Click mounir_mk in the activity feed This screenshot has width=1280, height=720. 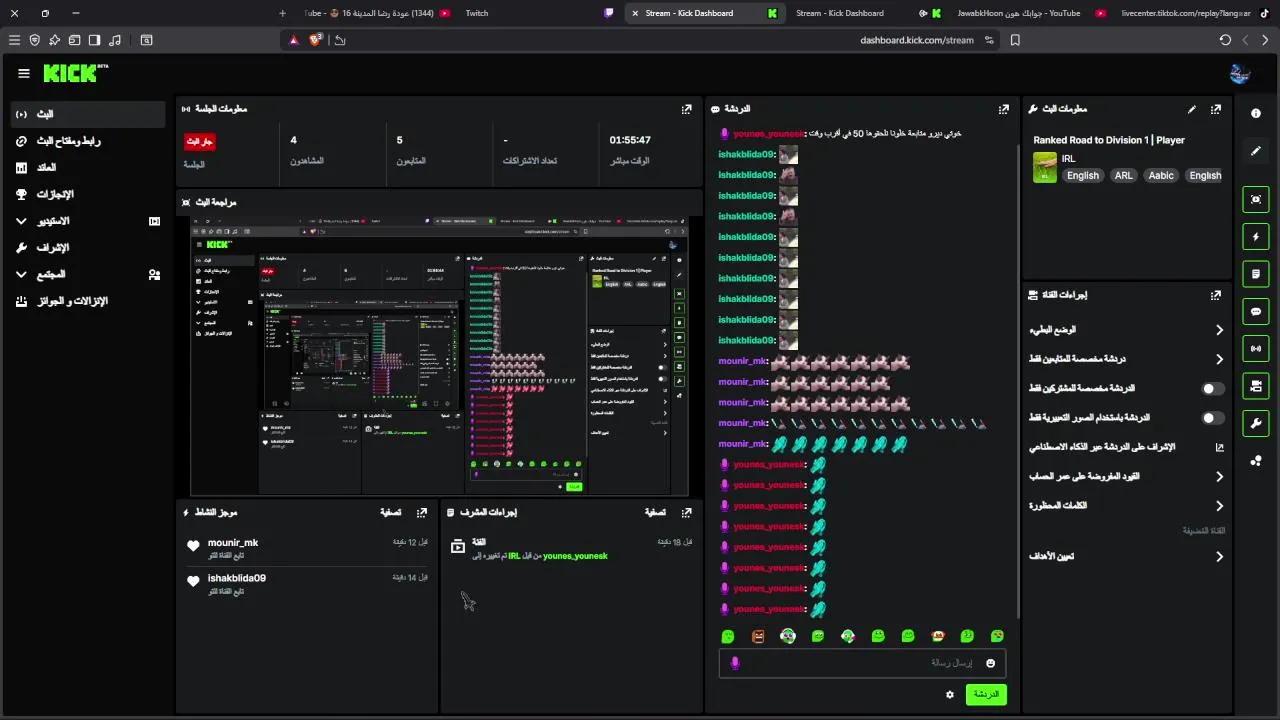233,543
